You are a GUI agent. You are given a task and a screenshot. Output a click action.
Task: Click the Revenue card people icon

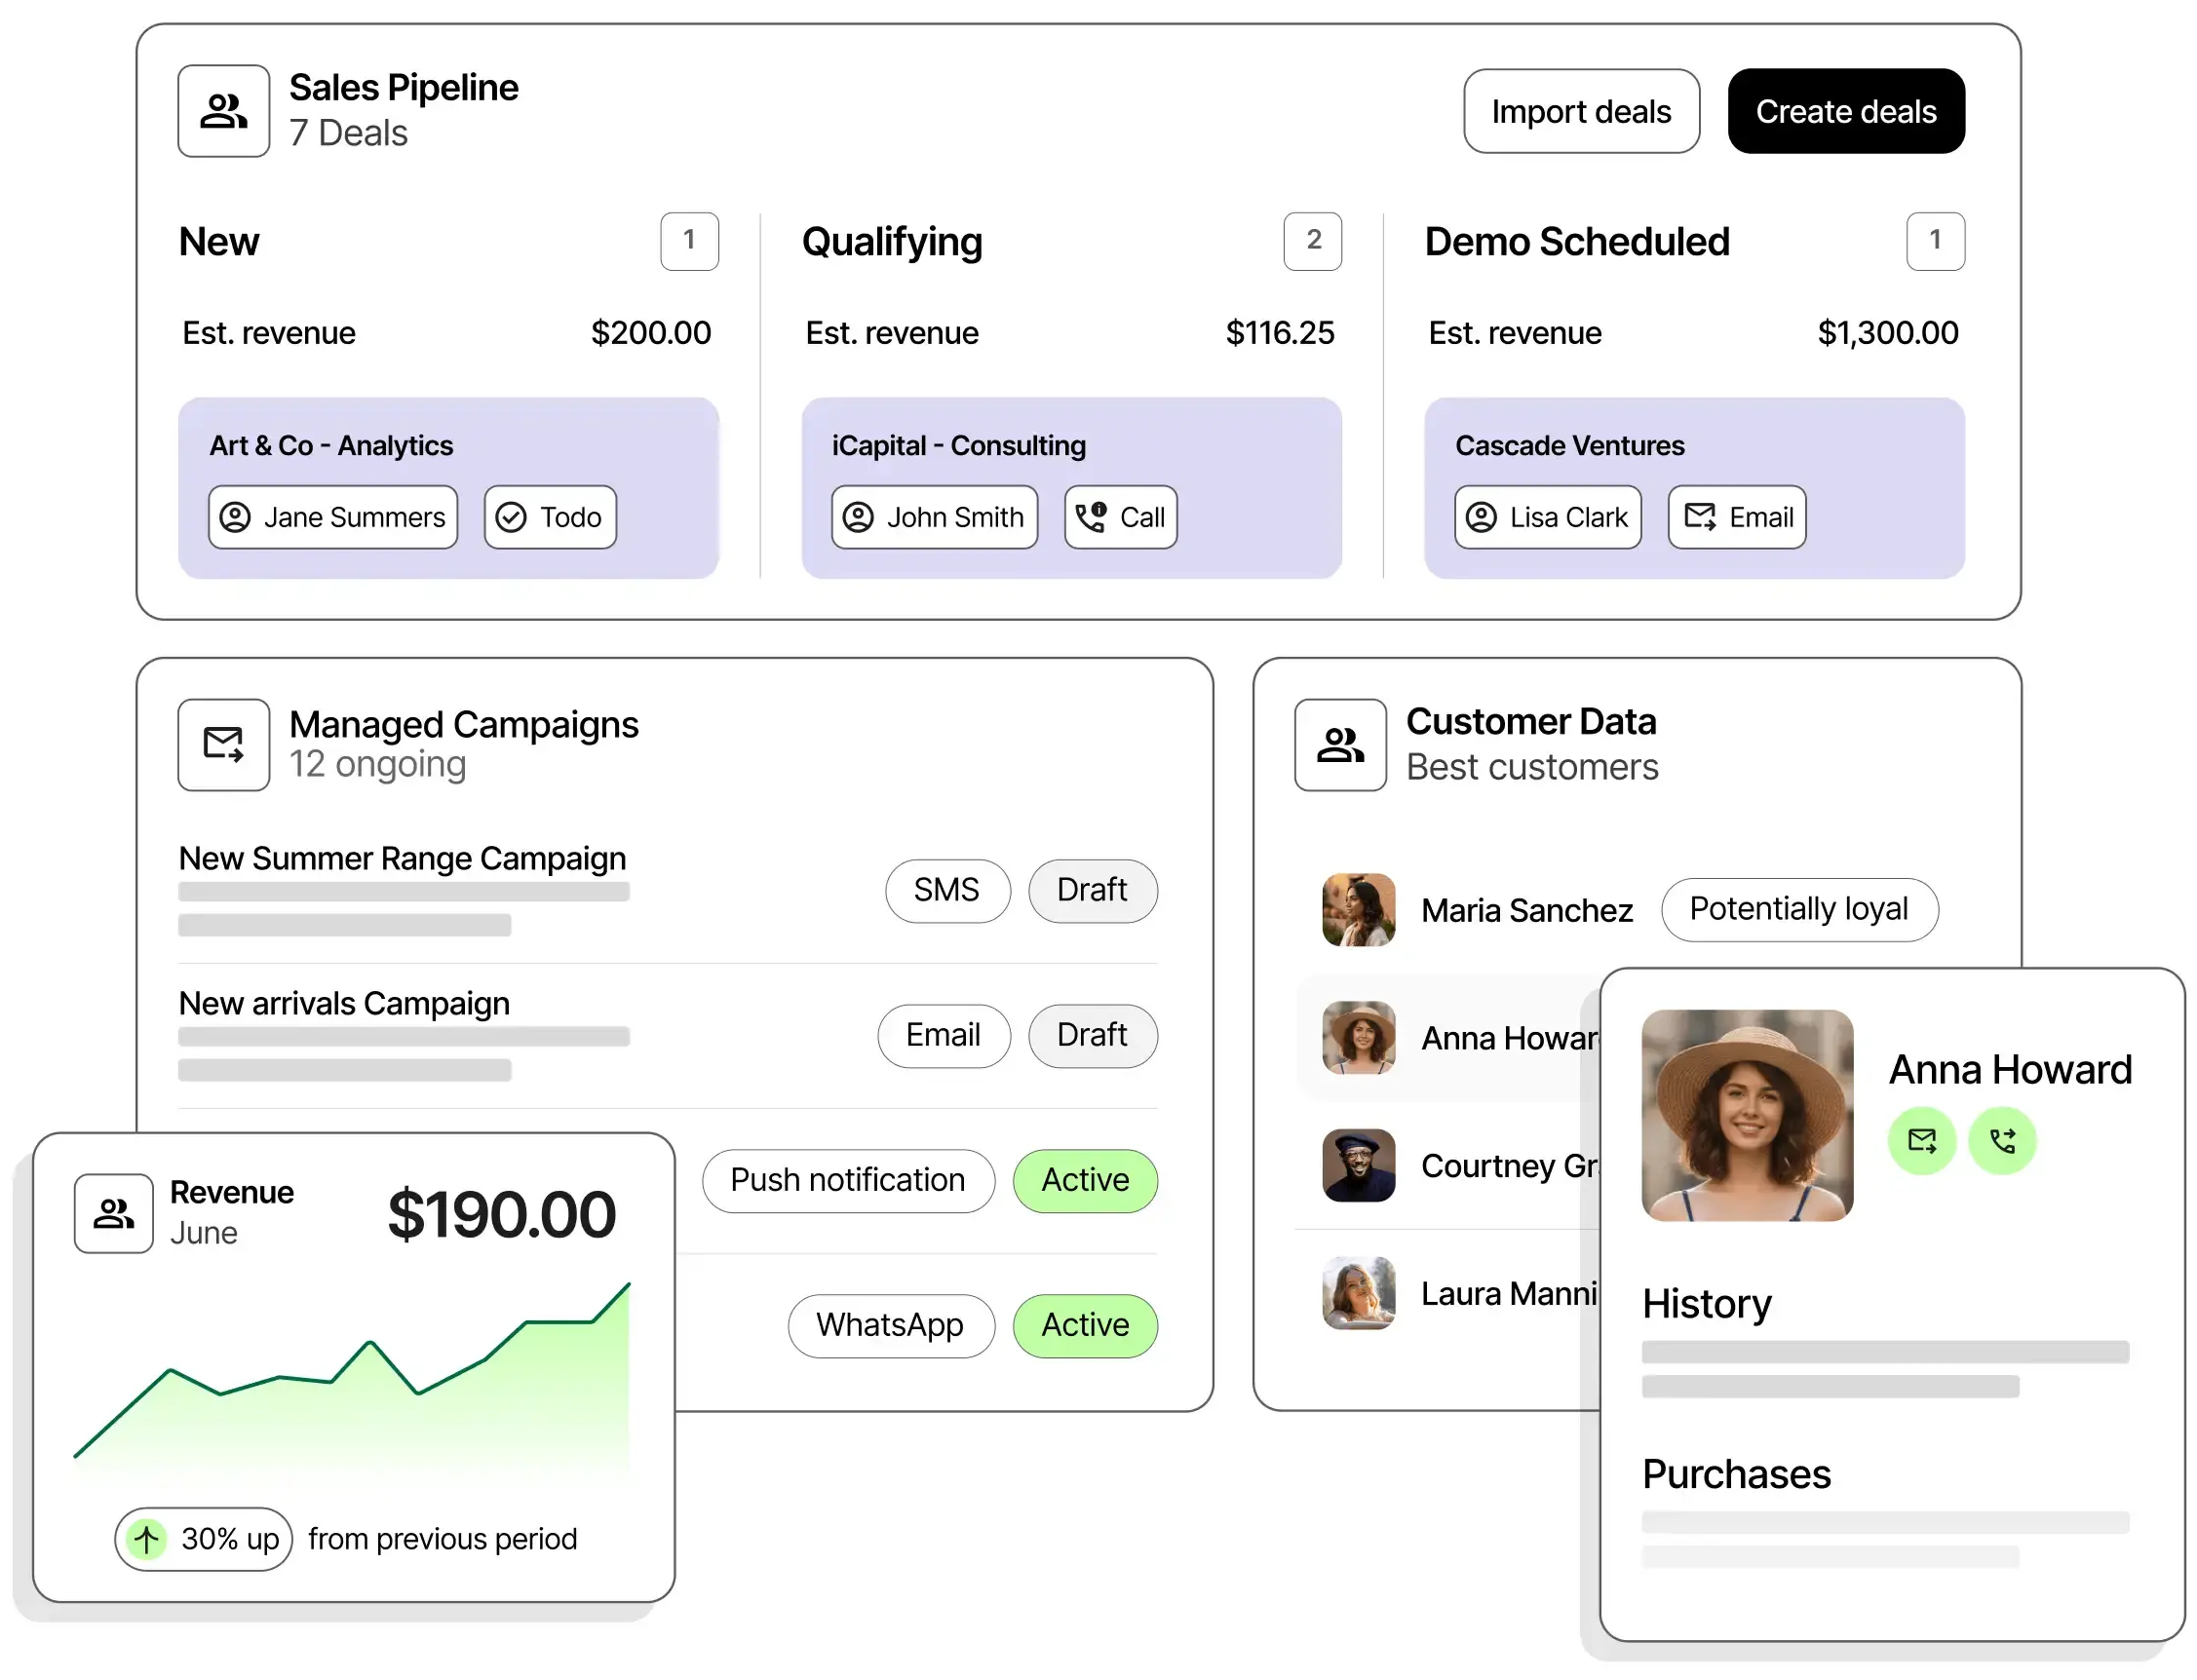113,1213
